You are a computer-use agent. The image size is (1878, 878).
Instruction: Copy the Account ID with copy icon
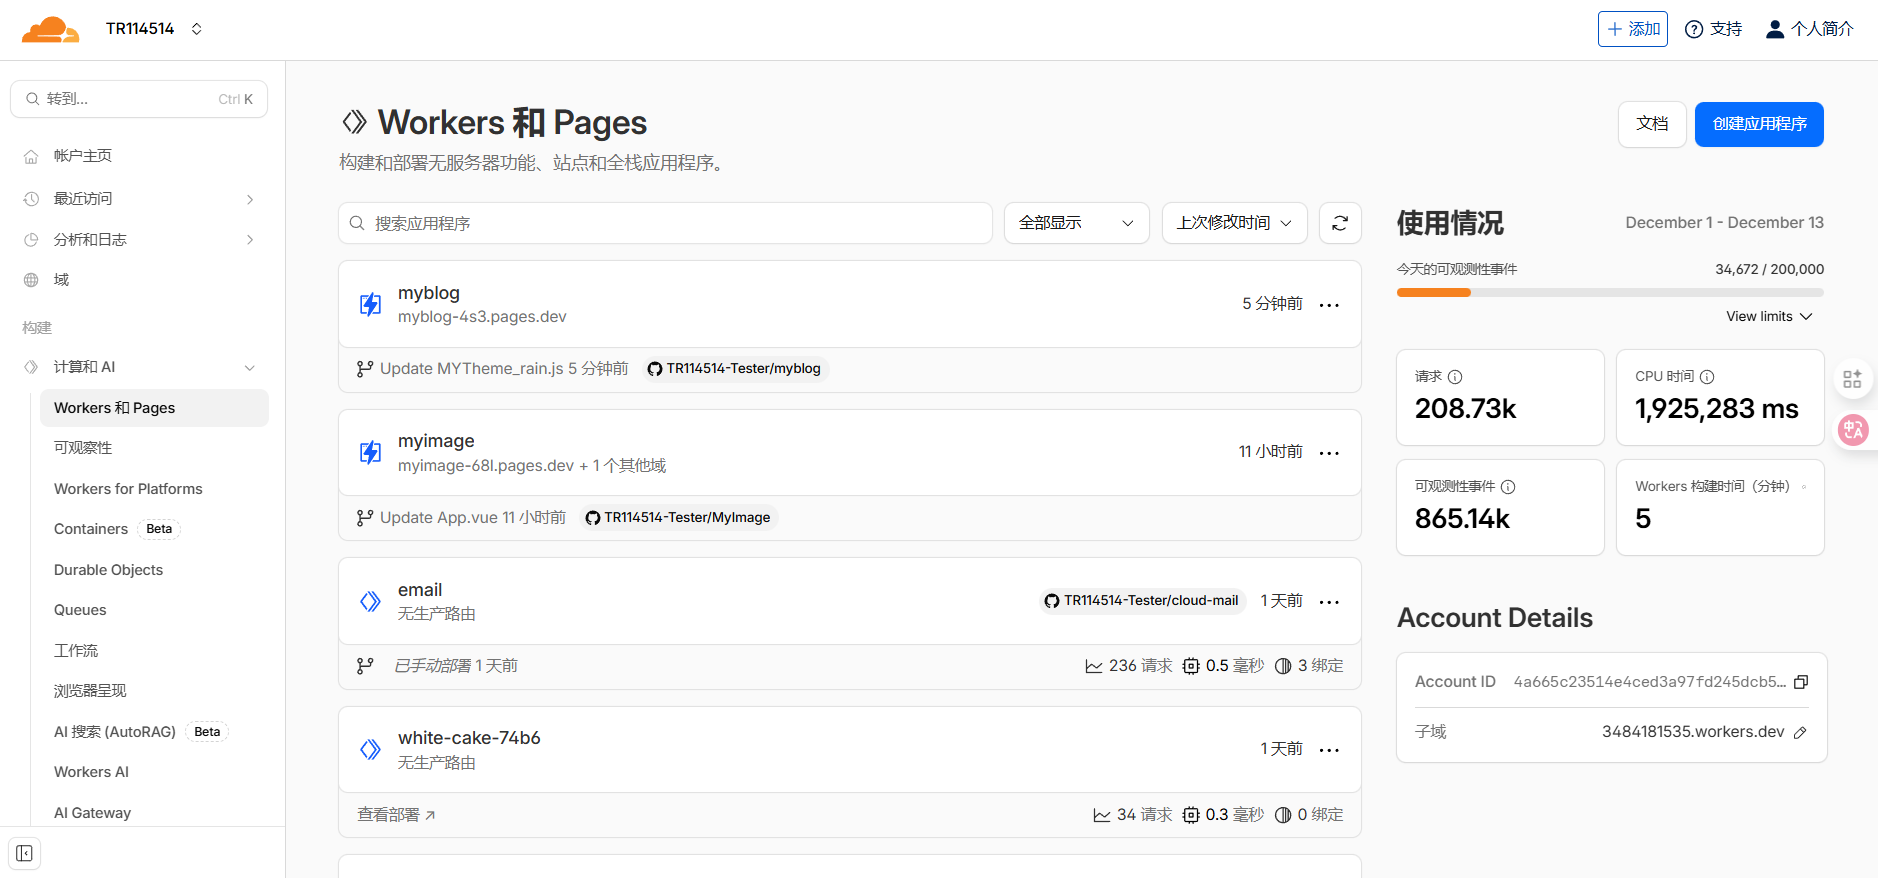[x=1801, y=682]
